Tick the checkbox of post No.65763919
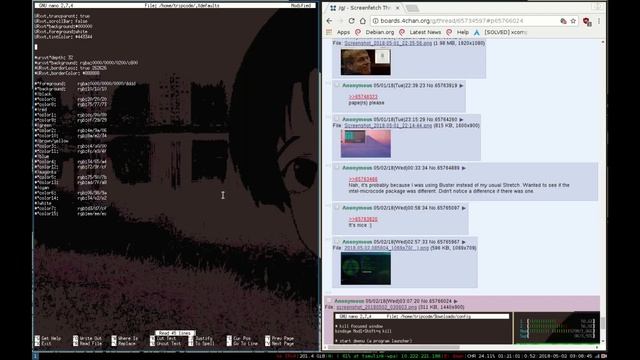 pyautogui.click(x=337, y=85)
